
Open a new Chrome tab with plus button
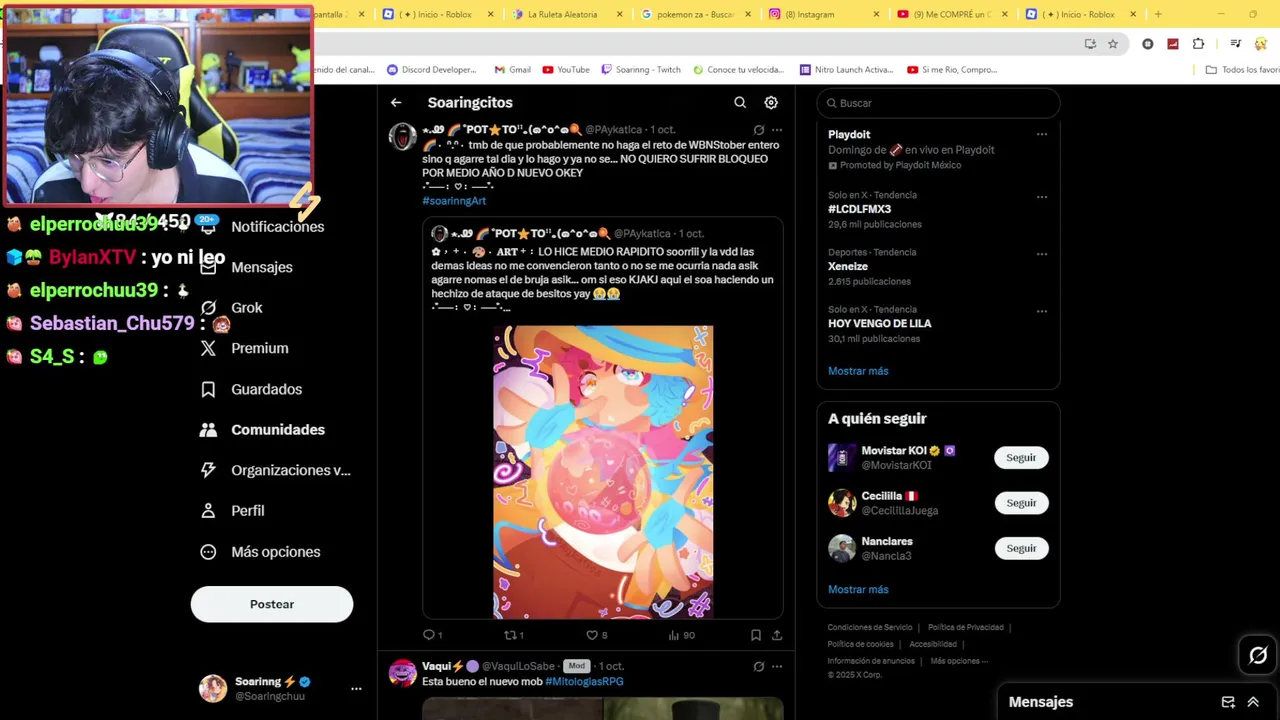(1158, 14)
